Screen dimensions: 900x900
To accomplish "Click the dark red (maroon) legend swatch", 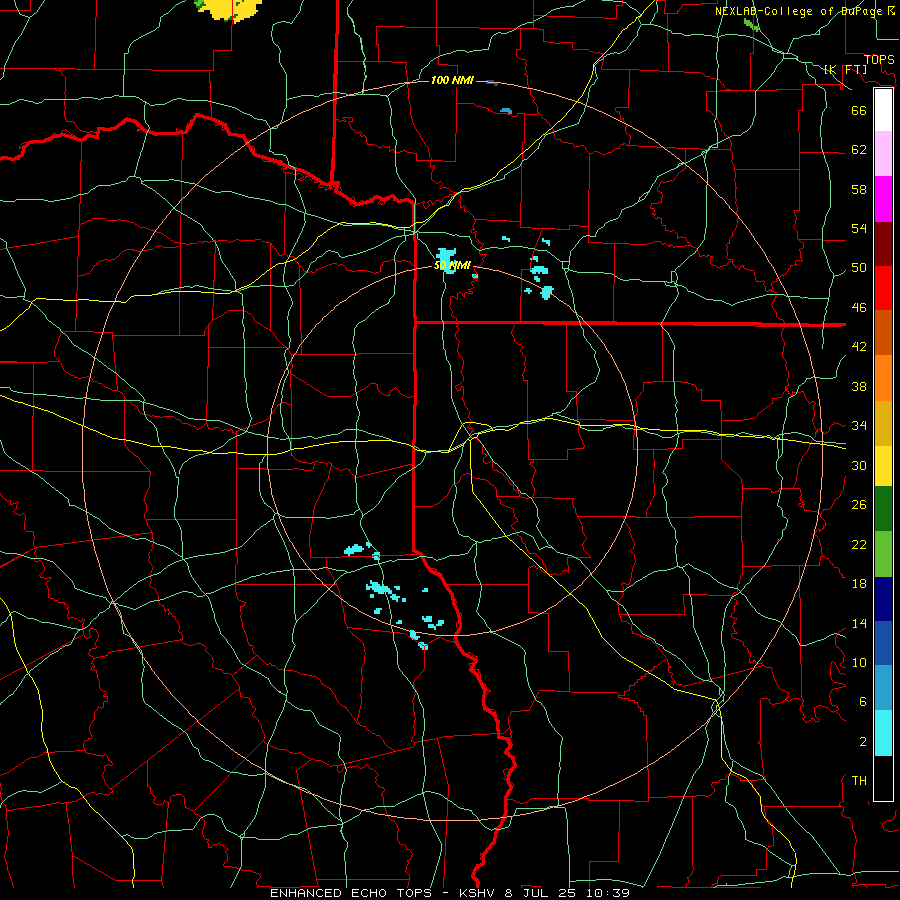I will (x=883, y=244).
